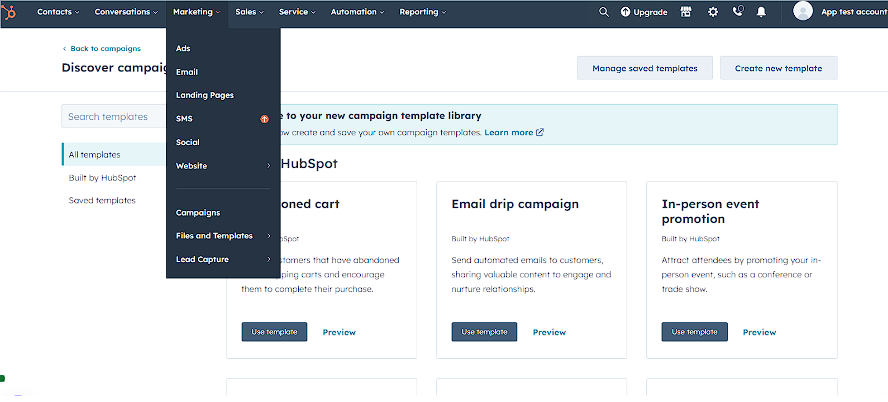Click App test account name

[854, 12]
